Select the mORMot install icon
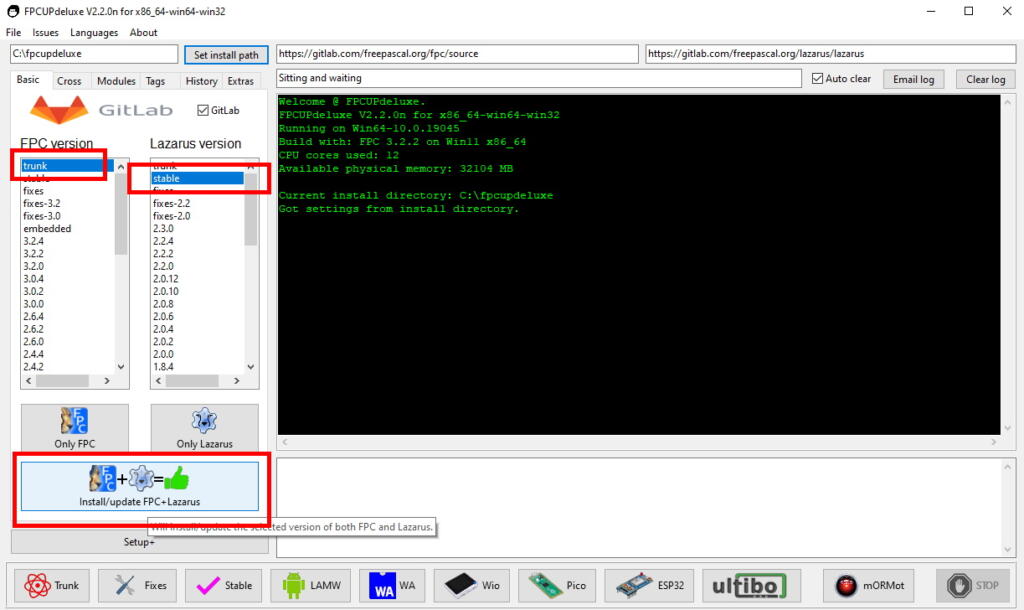The image size is (1024, 610). tap(867, 585)
